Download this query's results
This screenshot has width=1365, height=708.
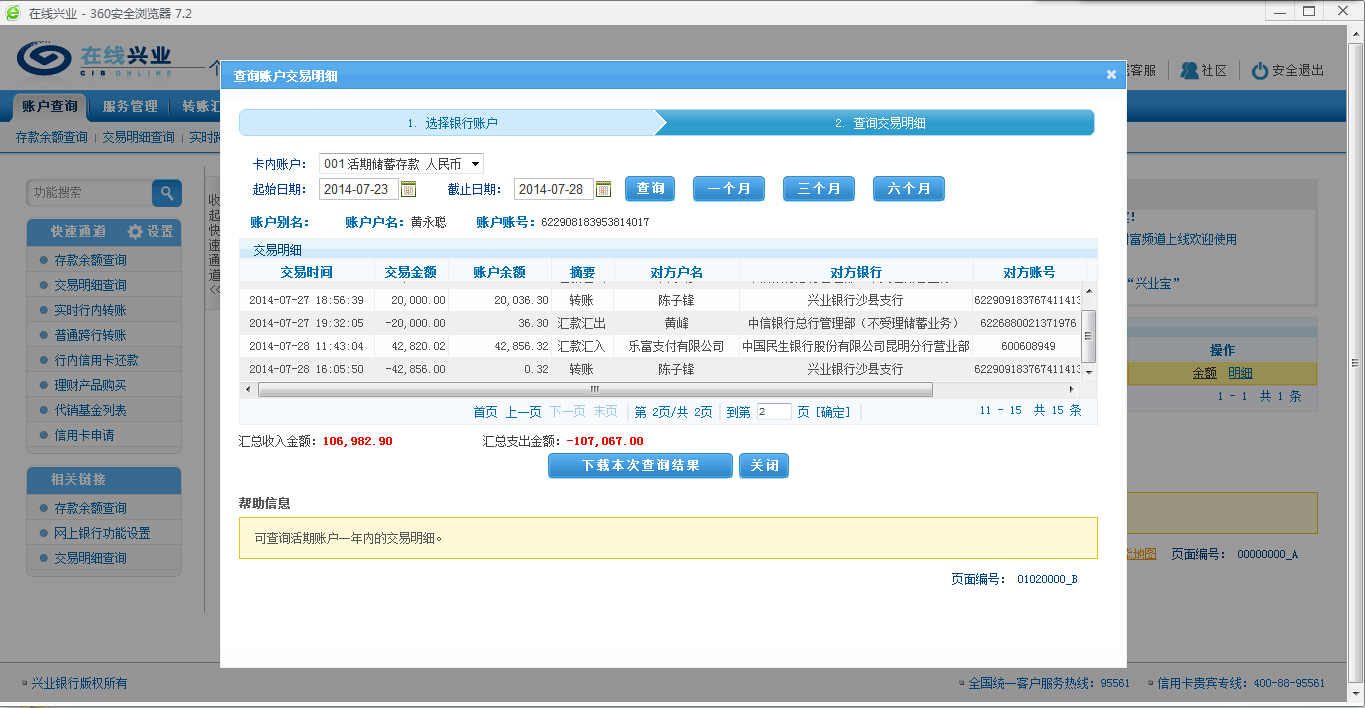(x=640, y=466)
